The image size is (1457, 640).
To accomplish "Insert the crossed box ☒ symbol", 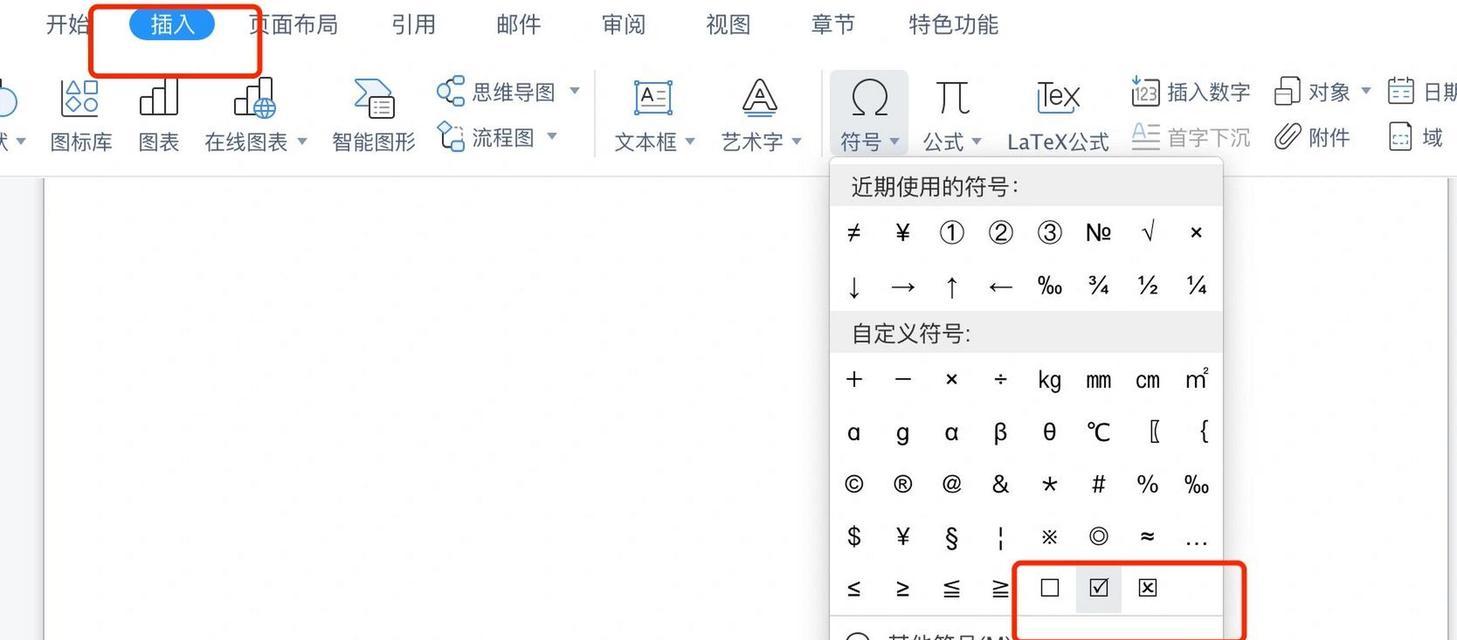I will point(1147,588).
